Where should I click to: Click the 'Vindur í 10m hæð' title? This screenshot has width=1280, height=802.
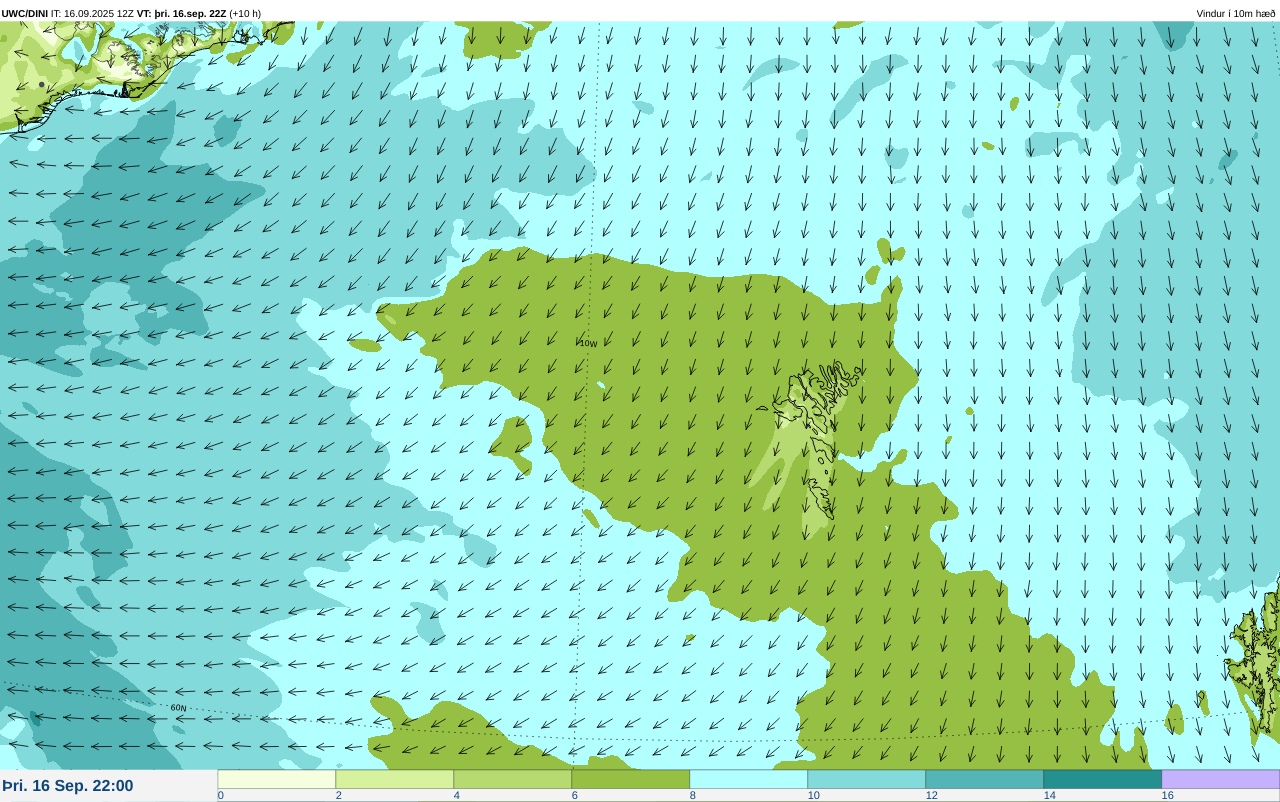click(1236, 13)
